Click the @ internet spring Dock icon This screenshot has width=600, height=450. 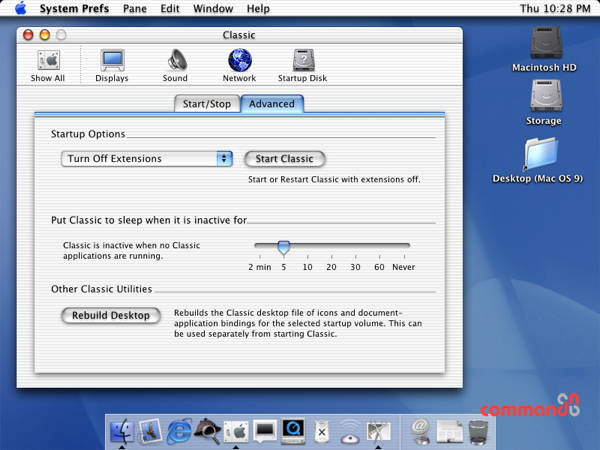(421, 432)
